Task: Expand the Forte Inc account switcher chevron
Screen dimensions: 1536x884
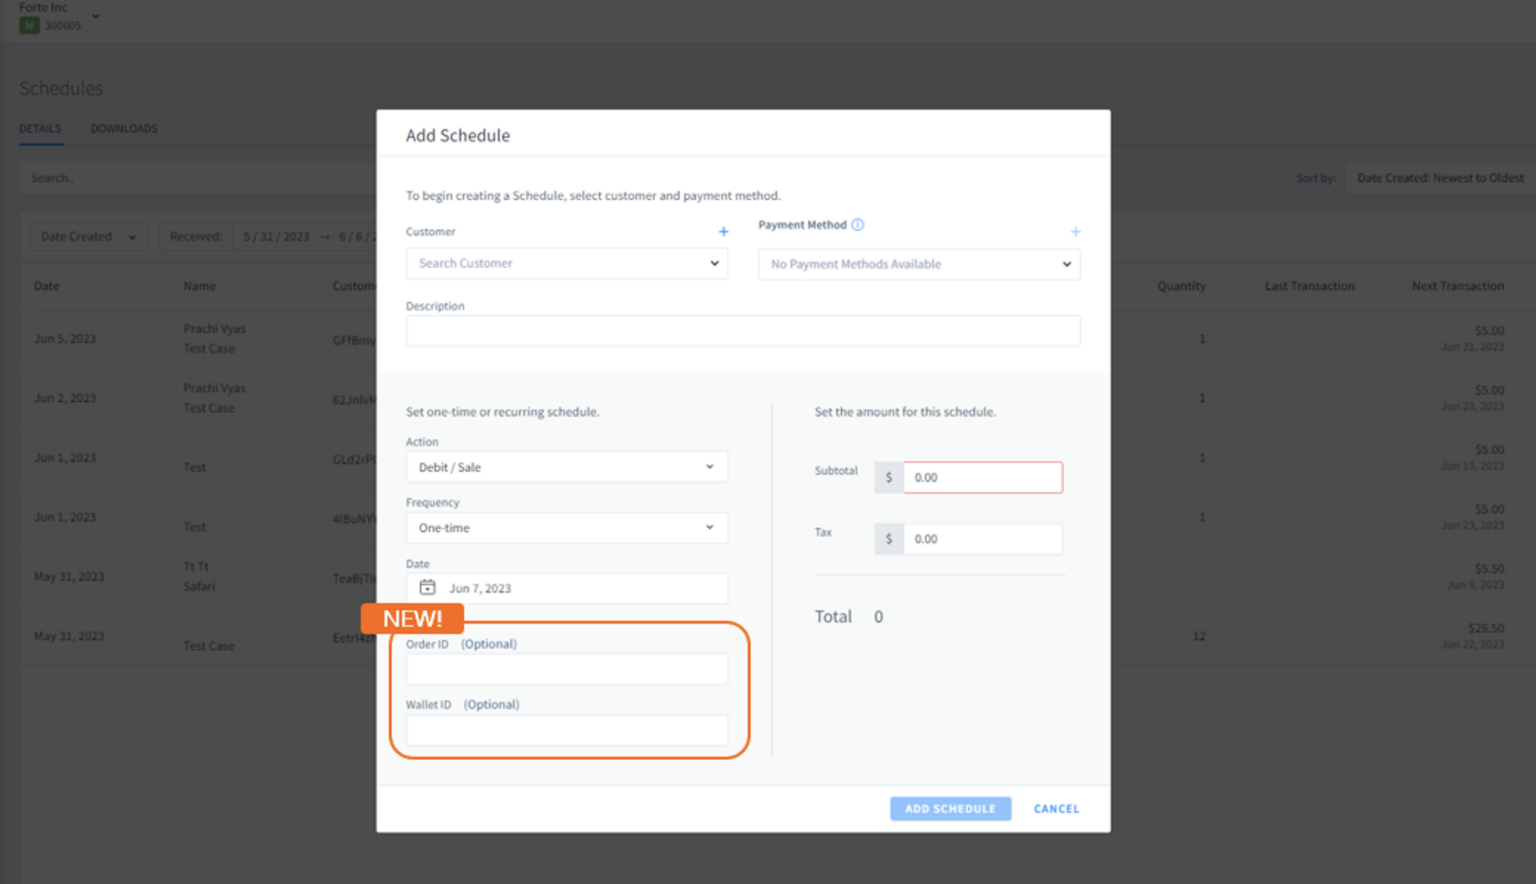Action: pyautogui.click(x=94, y=17)
